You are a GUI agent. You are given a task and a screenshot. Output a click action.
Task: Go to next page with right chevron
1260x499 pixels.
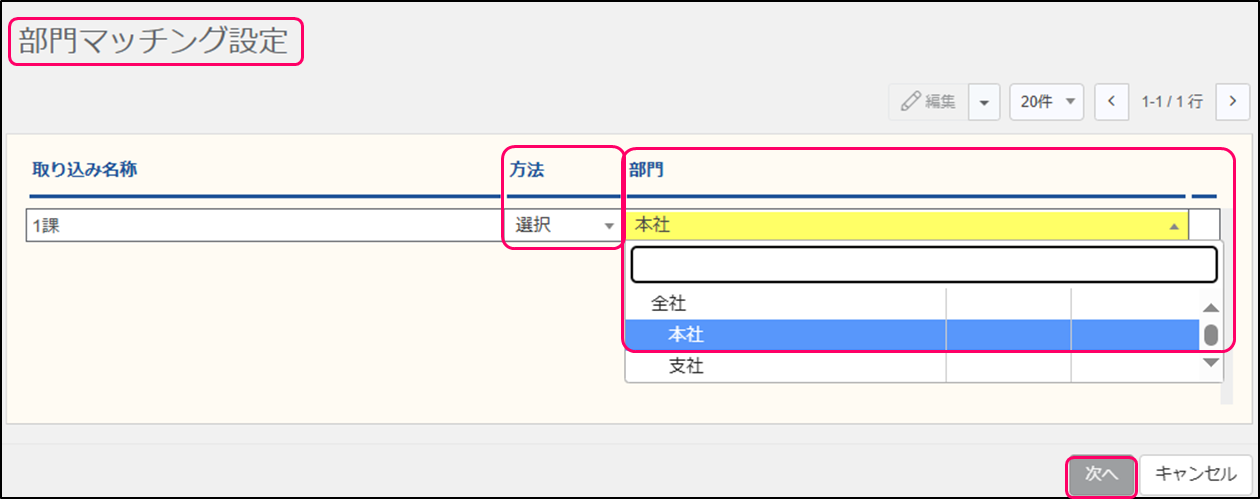1232,101
